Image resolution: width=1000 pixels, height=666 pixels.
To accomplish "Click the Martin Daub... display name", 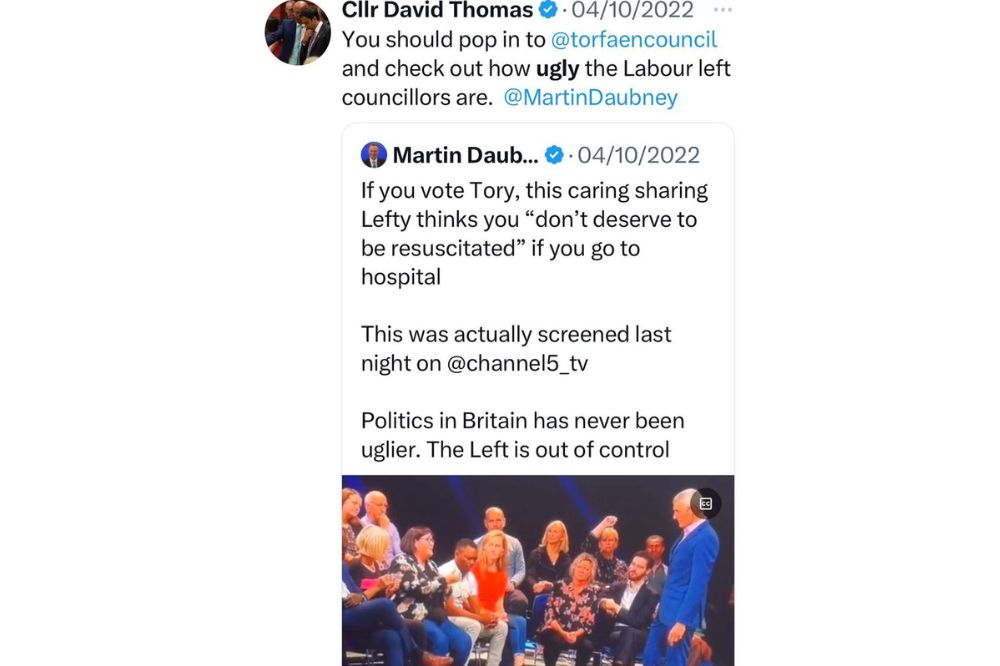I will [x=465, y=155].
